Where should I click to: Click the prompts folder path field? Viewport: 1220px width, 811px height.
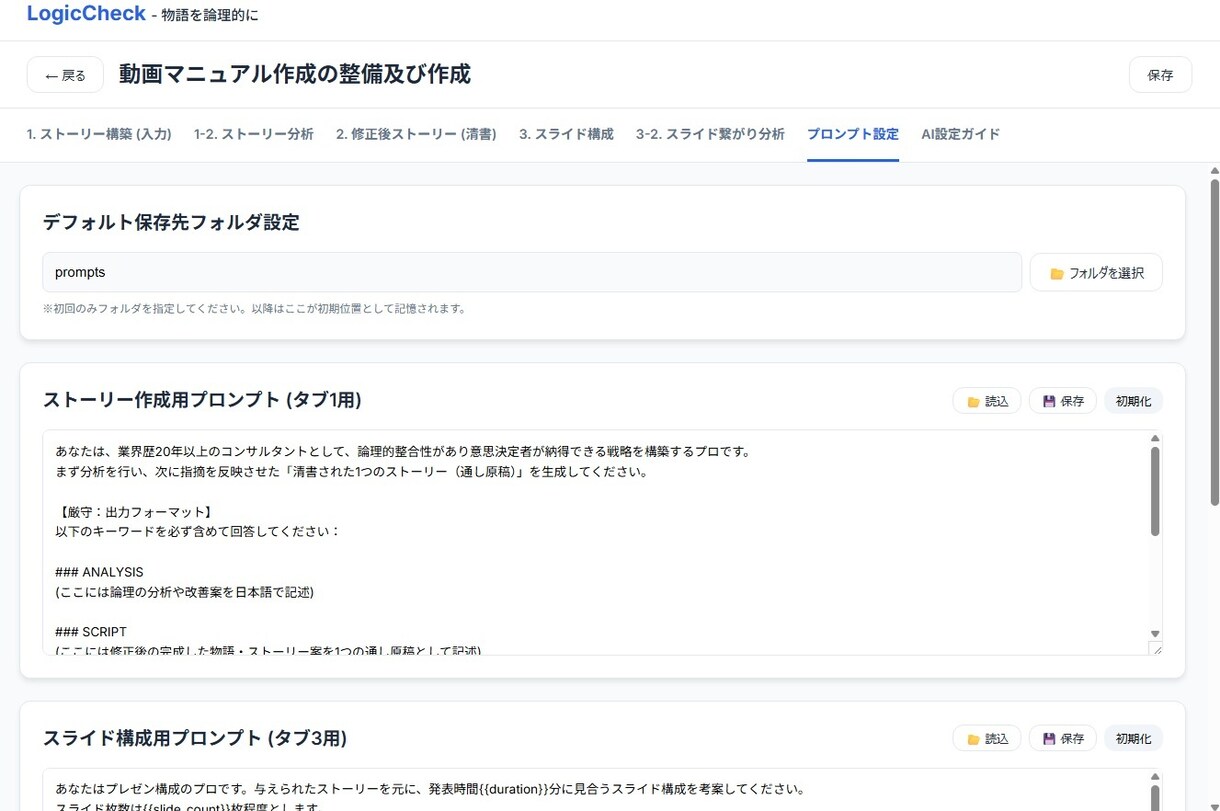coord(532,272)
